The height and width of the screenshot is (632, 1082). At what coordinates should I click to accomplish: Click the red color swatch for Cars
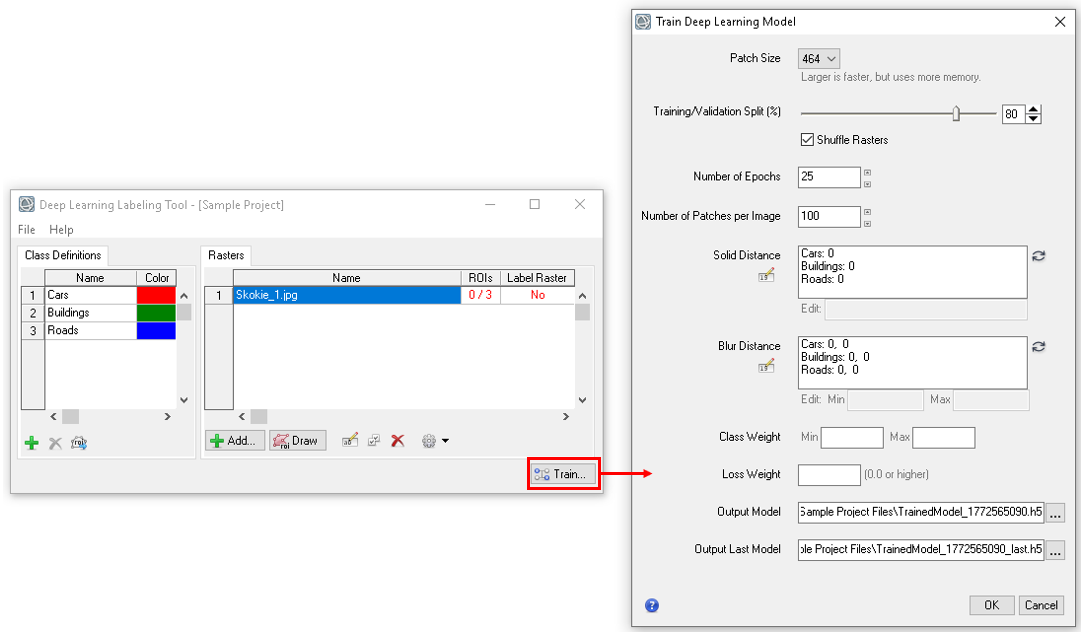(x=156, y=295)
